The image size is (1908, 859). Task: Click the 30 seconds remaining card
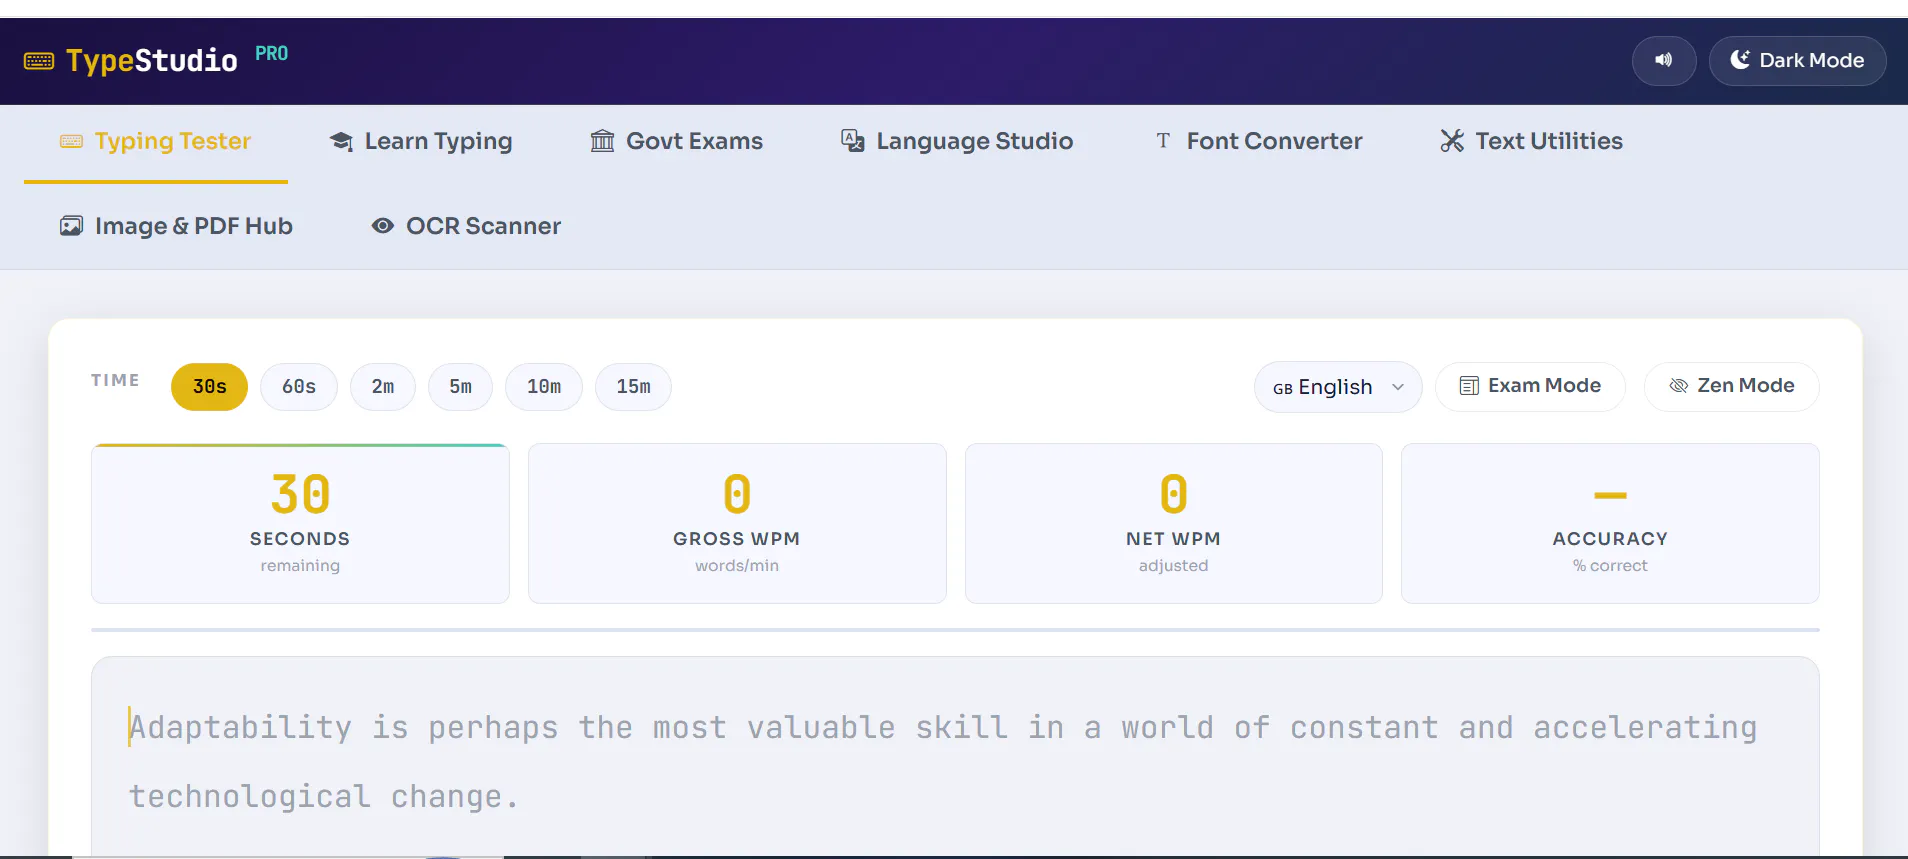pos(300,523)
